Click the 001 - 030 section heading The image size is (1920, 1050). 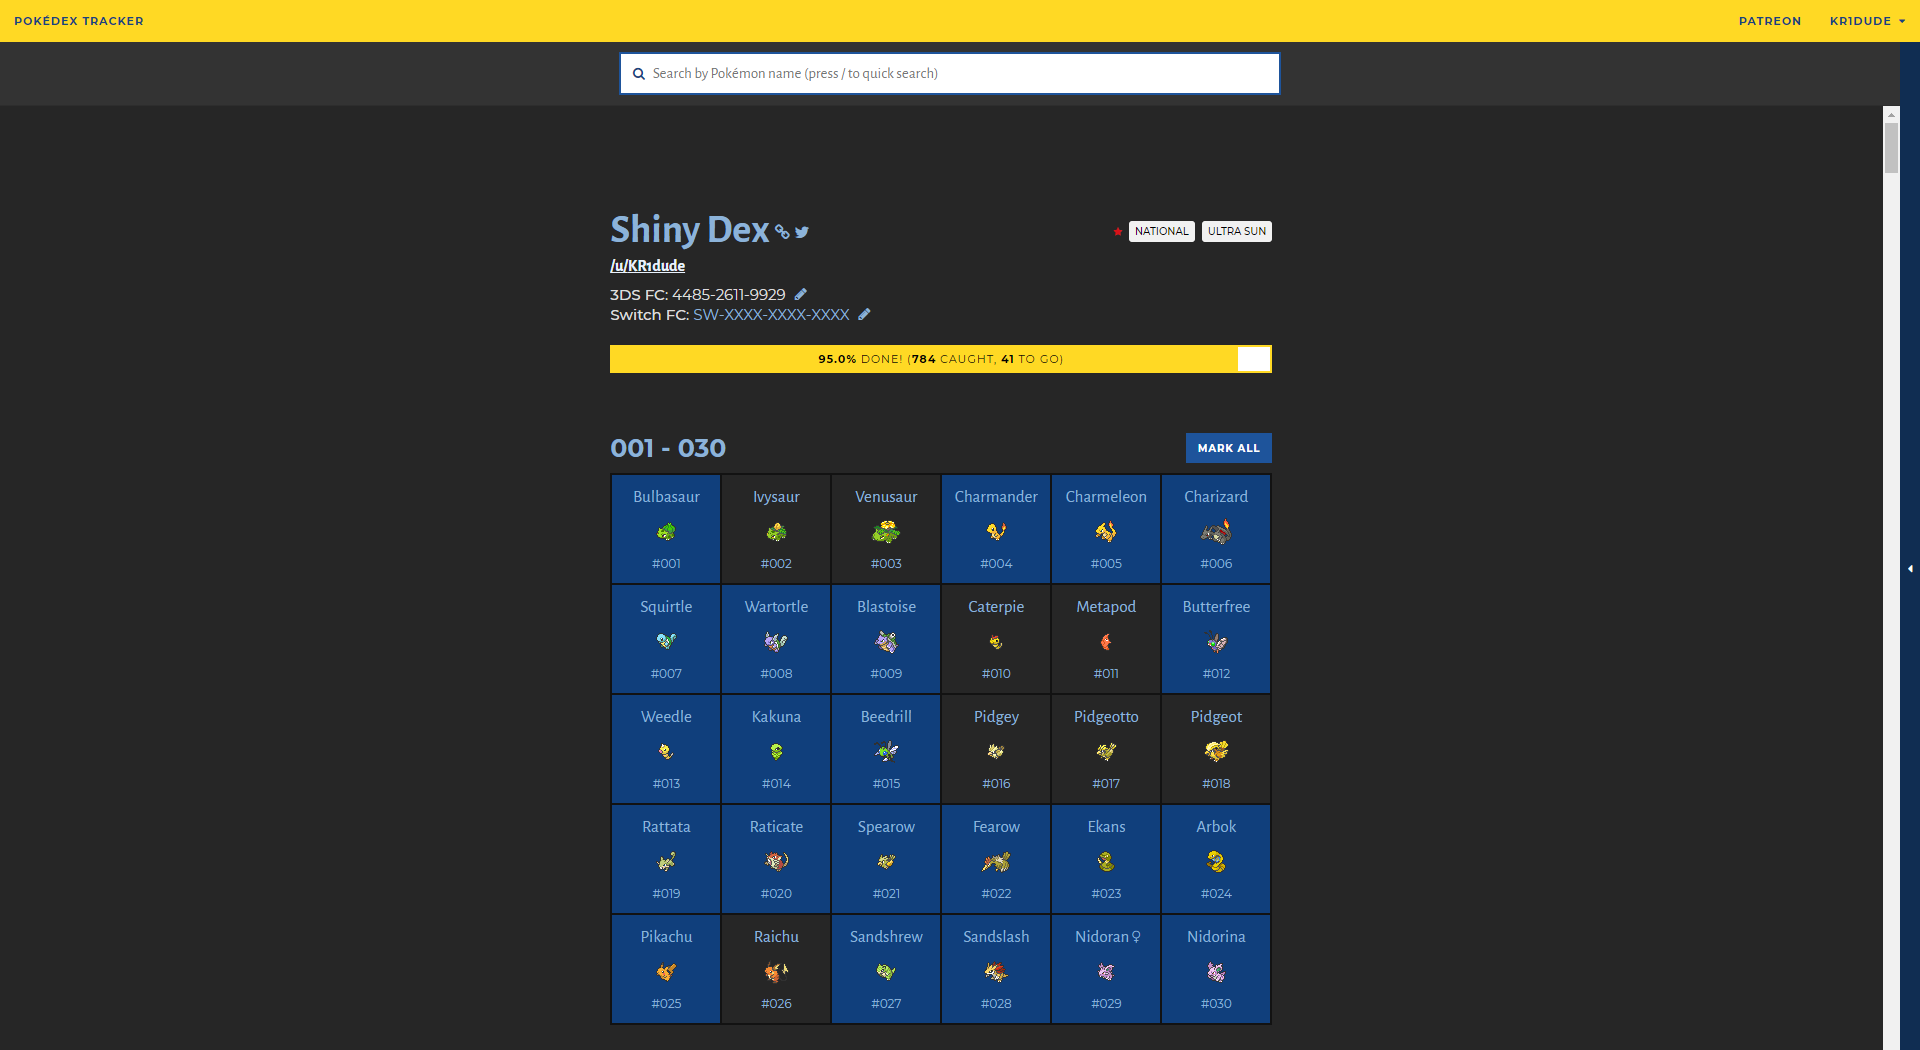[668, 448]
